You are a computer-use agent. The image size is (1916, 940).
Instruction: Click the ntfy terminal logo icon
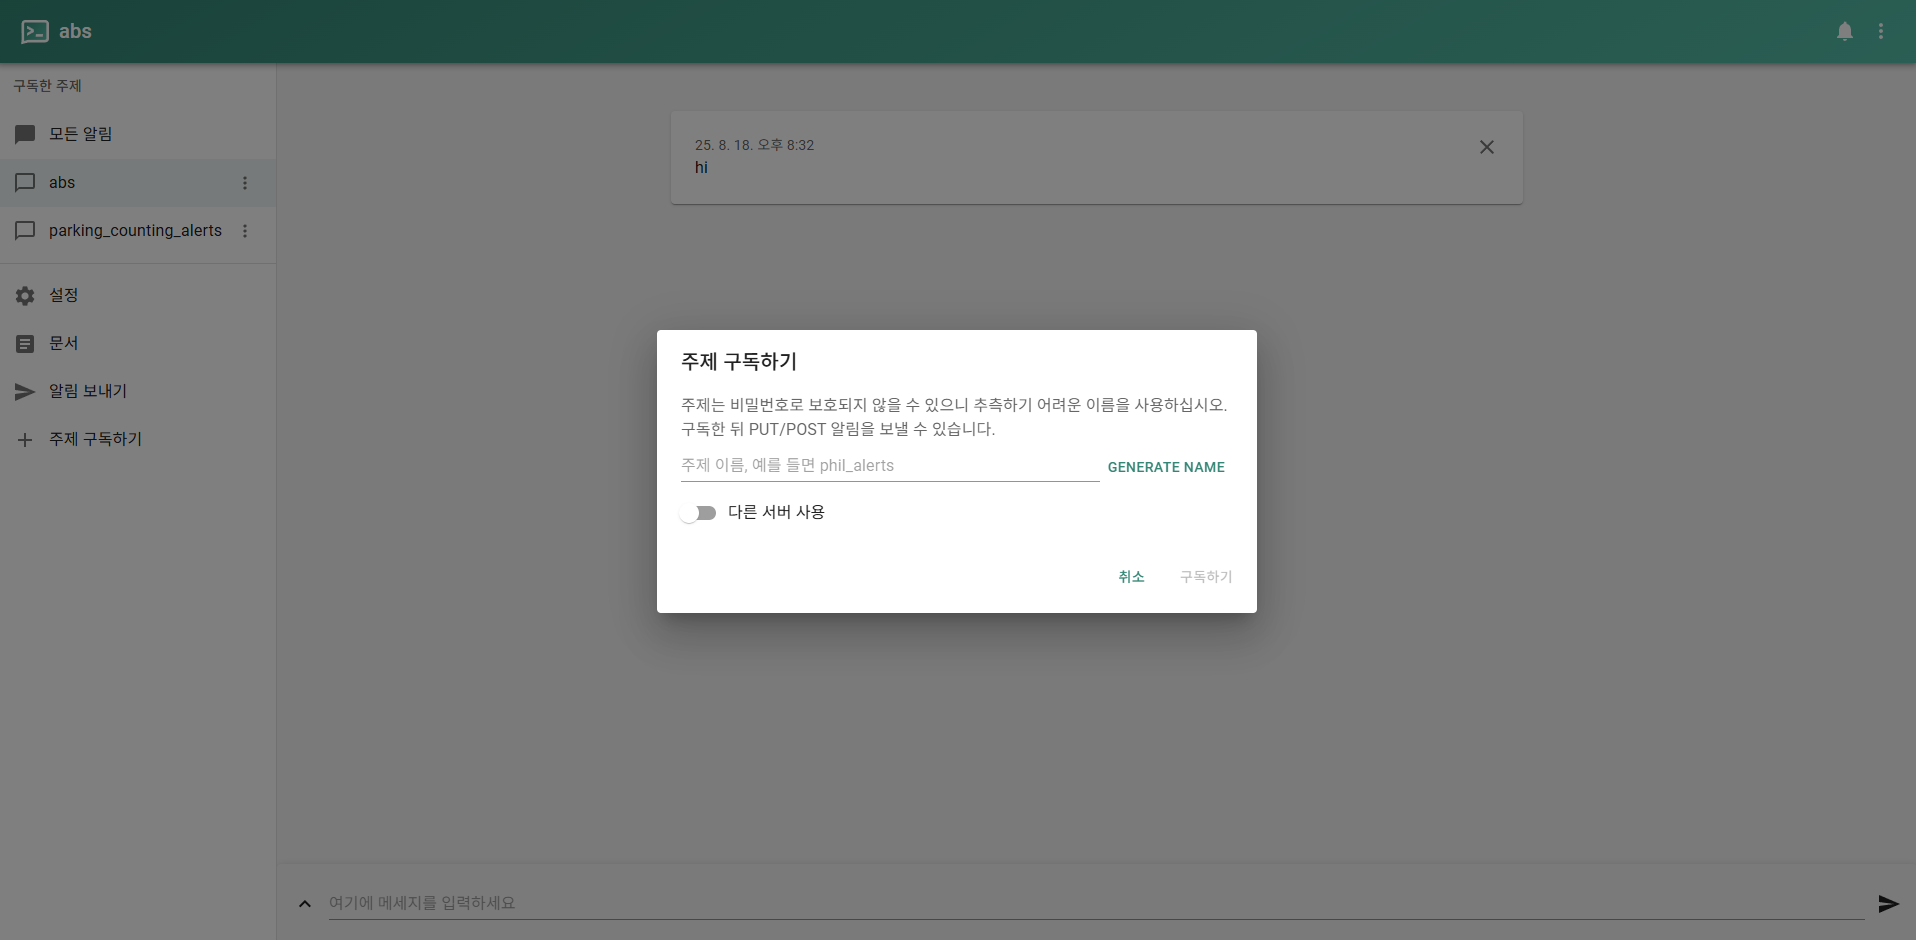[35, 32]
